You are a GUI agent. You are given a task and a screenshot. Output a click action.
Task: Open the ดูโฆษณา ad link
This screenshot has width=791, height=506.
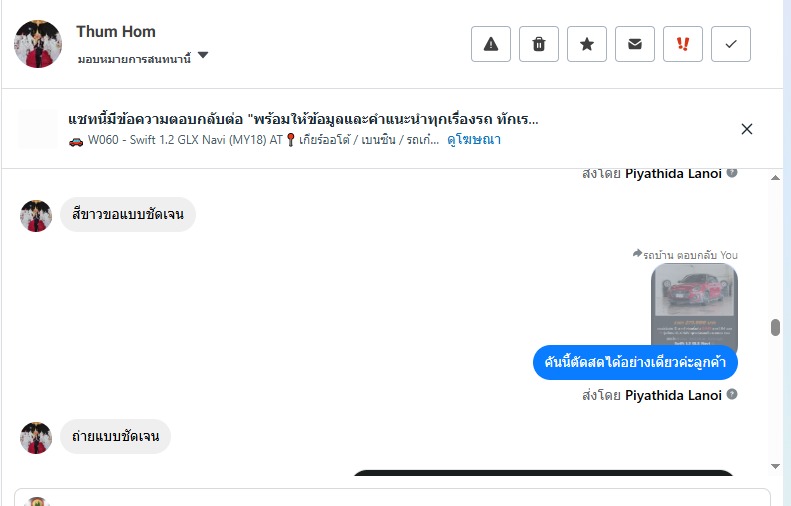[x=474, y=140]
